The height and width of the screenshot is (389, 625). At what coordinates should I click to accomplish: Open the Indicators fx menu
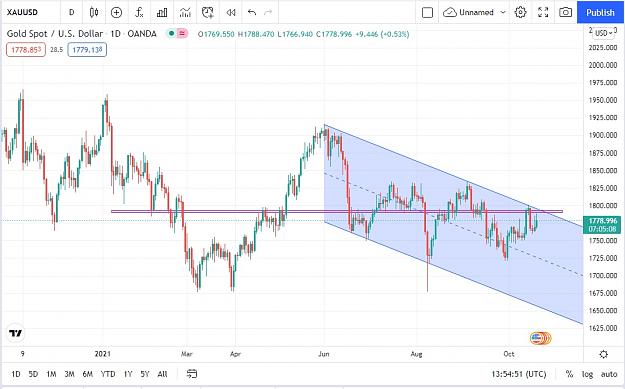pos(139,12)
